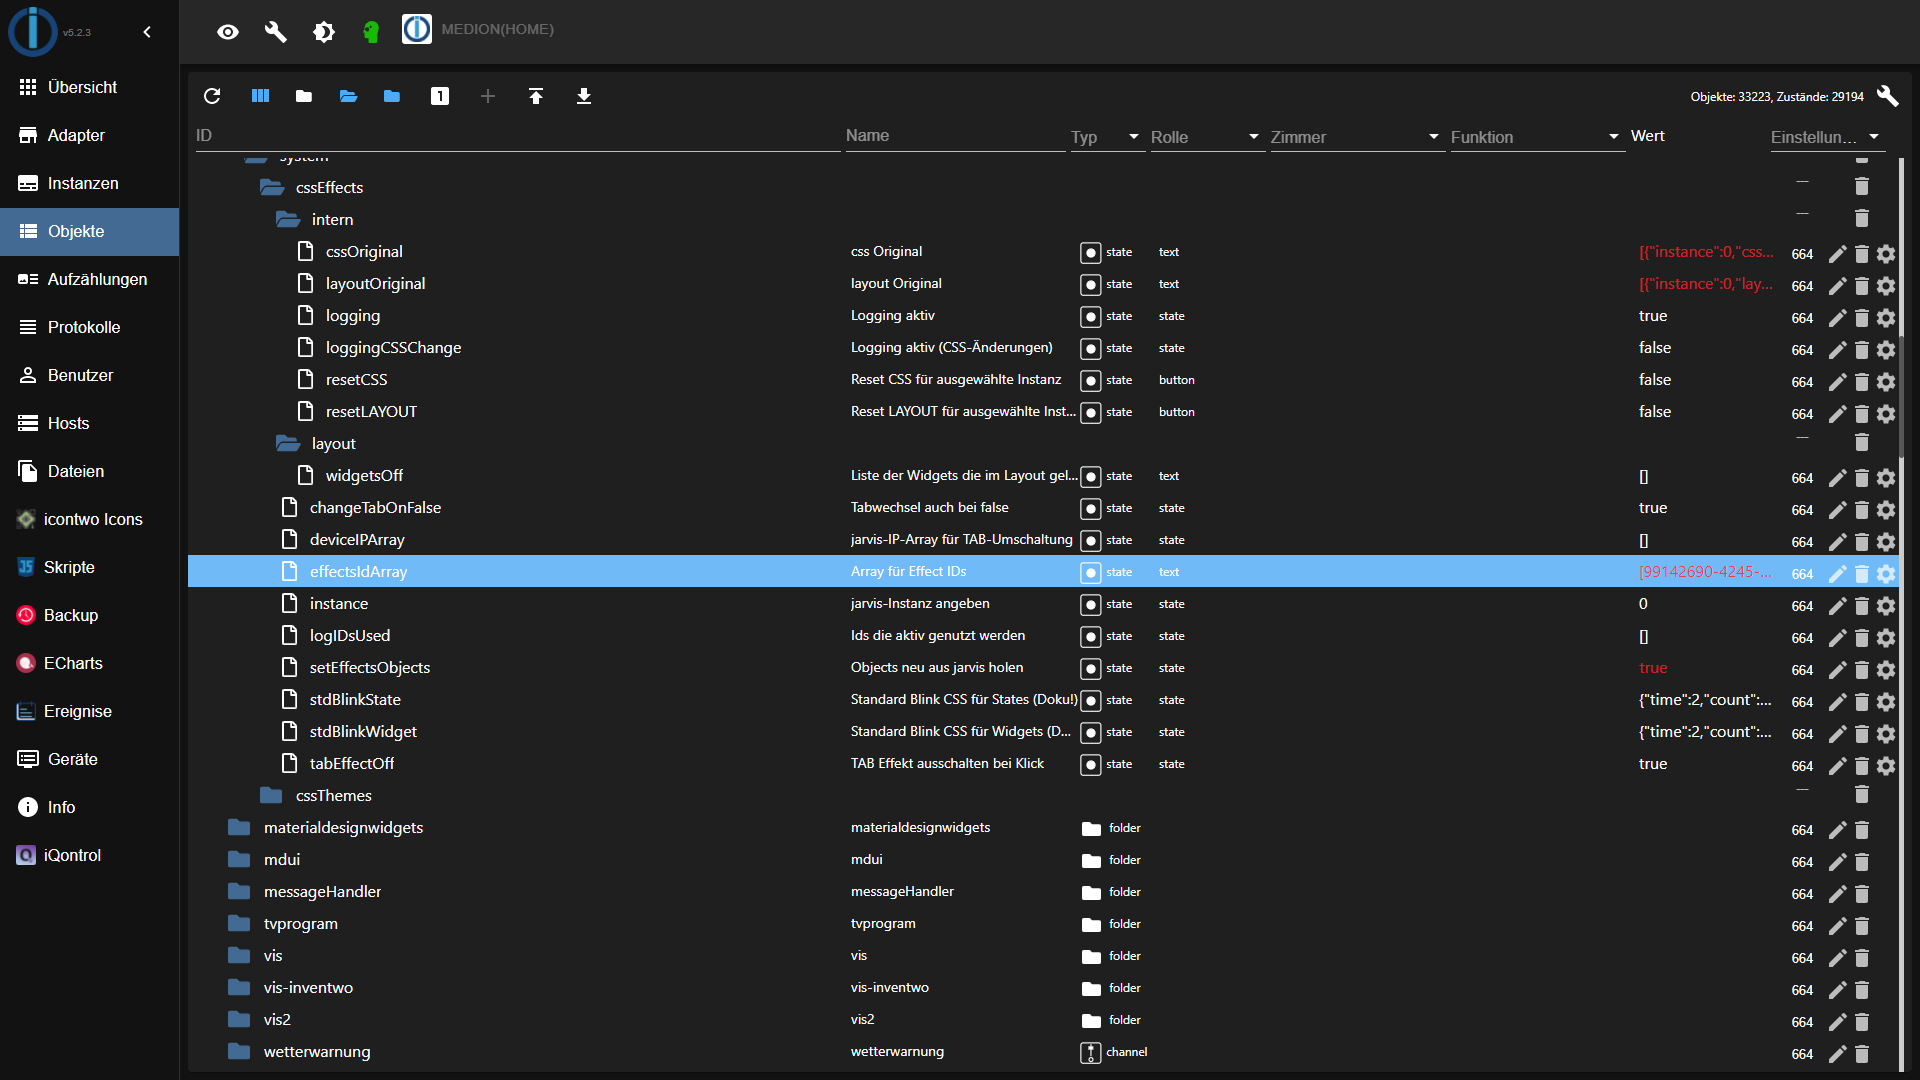This screenshot has height=1080, width=1920.
Task: Delete the tabEffectOff object
Action: [1862, 766]
